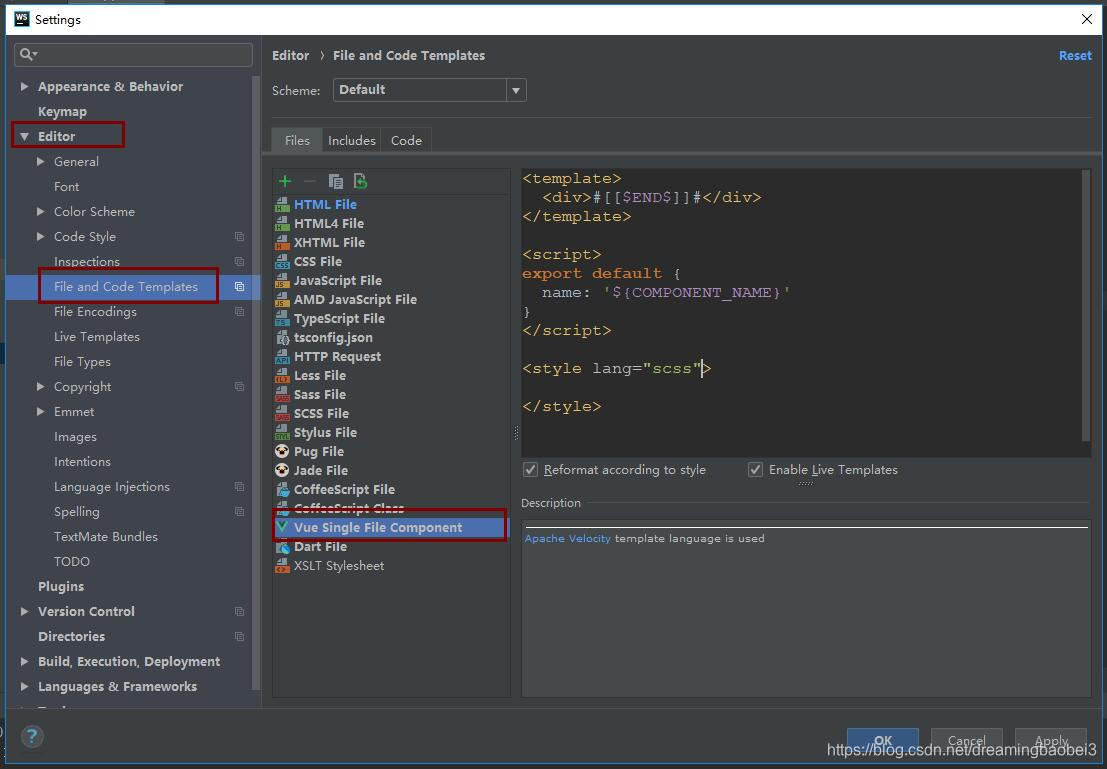
Task: Click the HTTP Request API icon
Action: coord(282,357)
